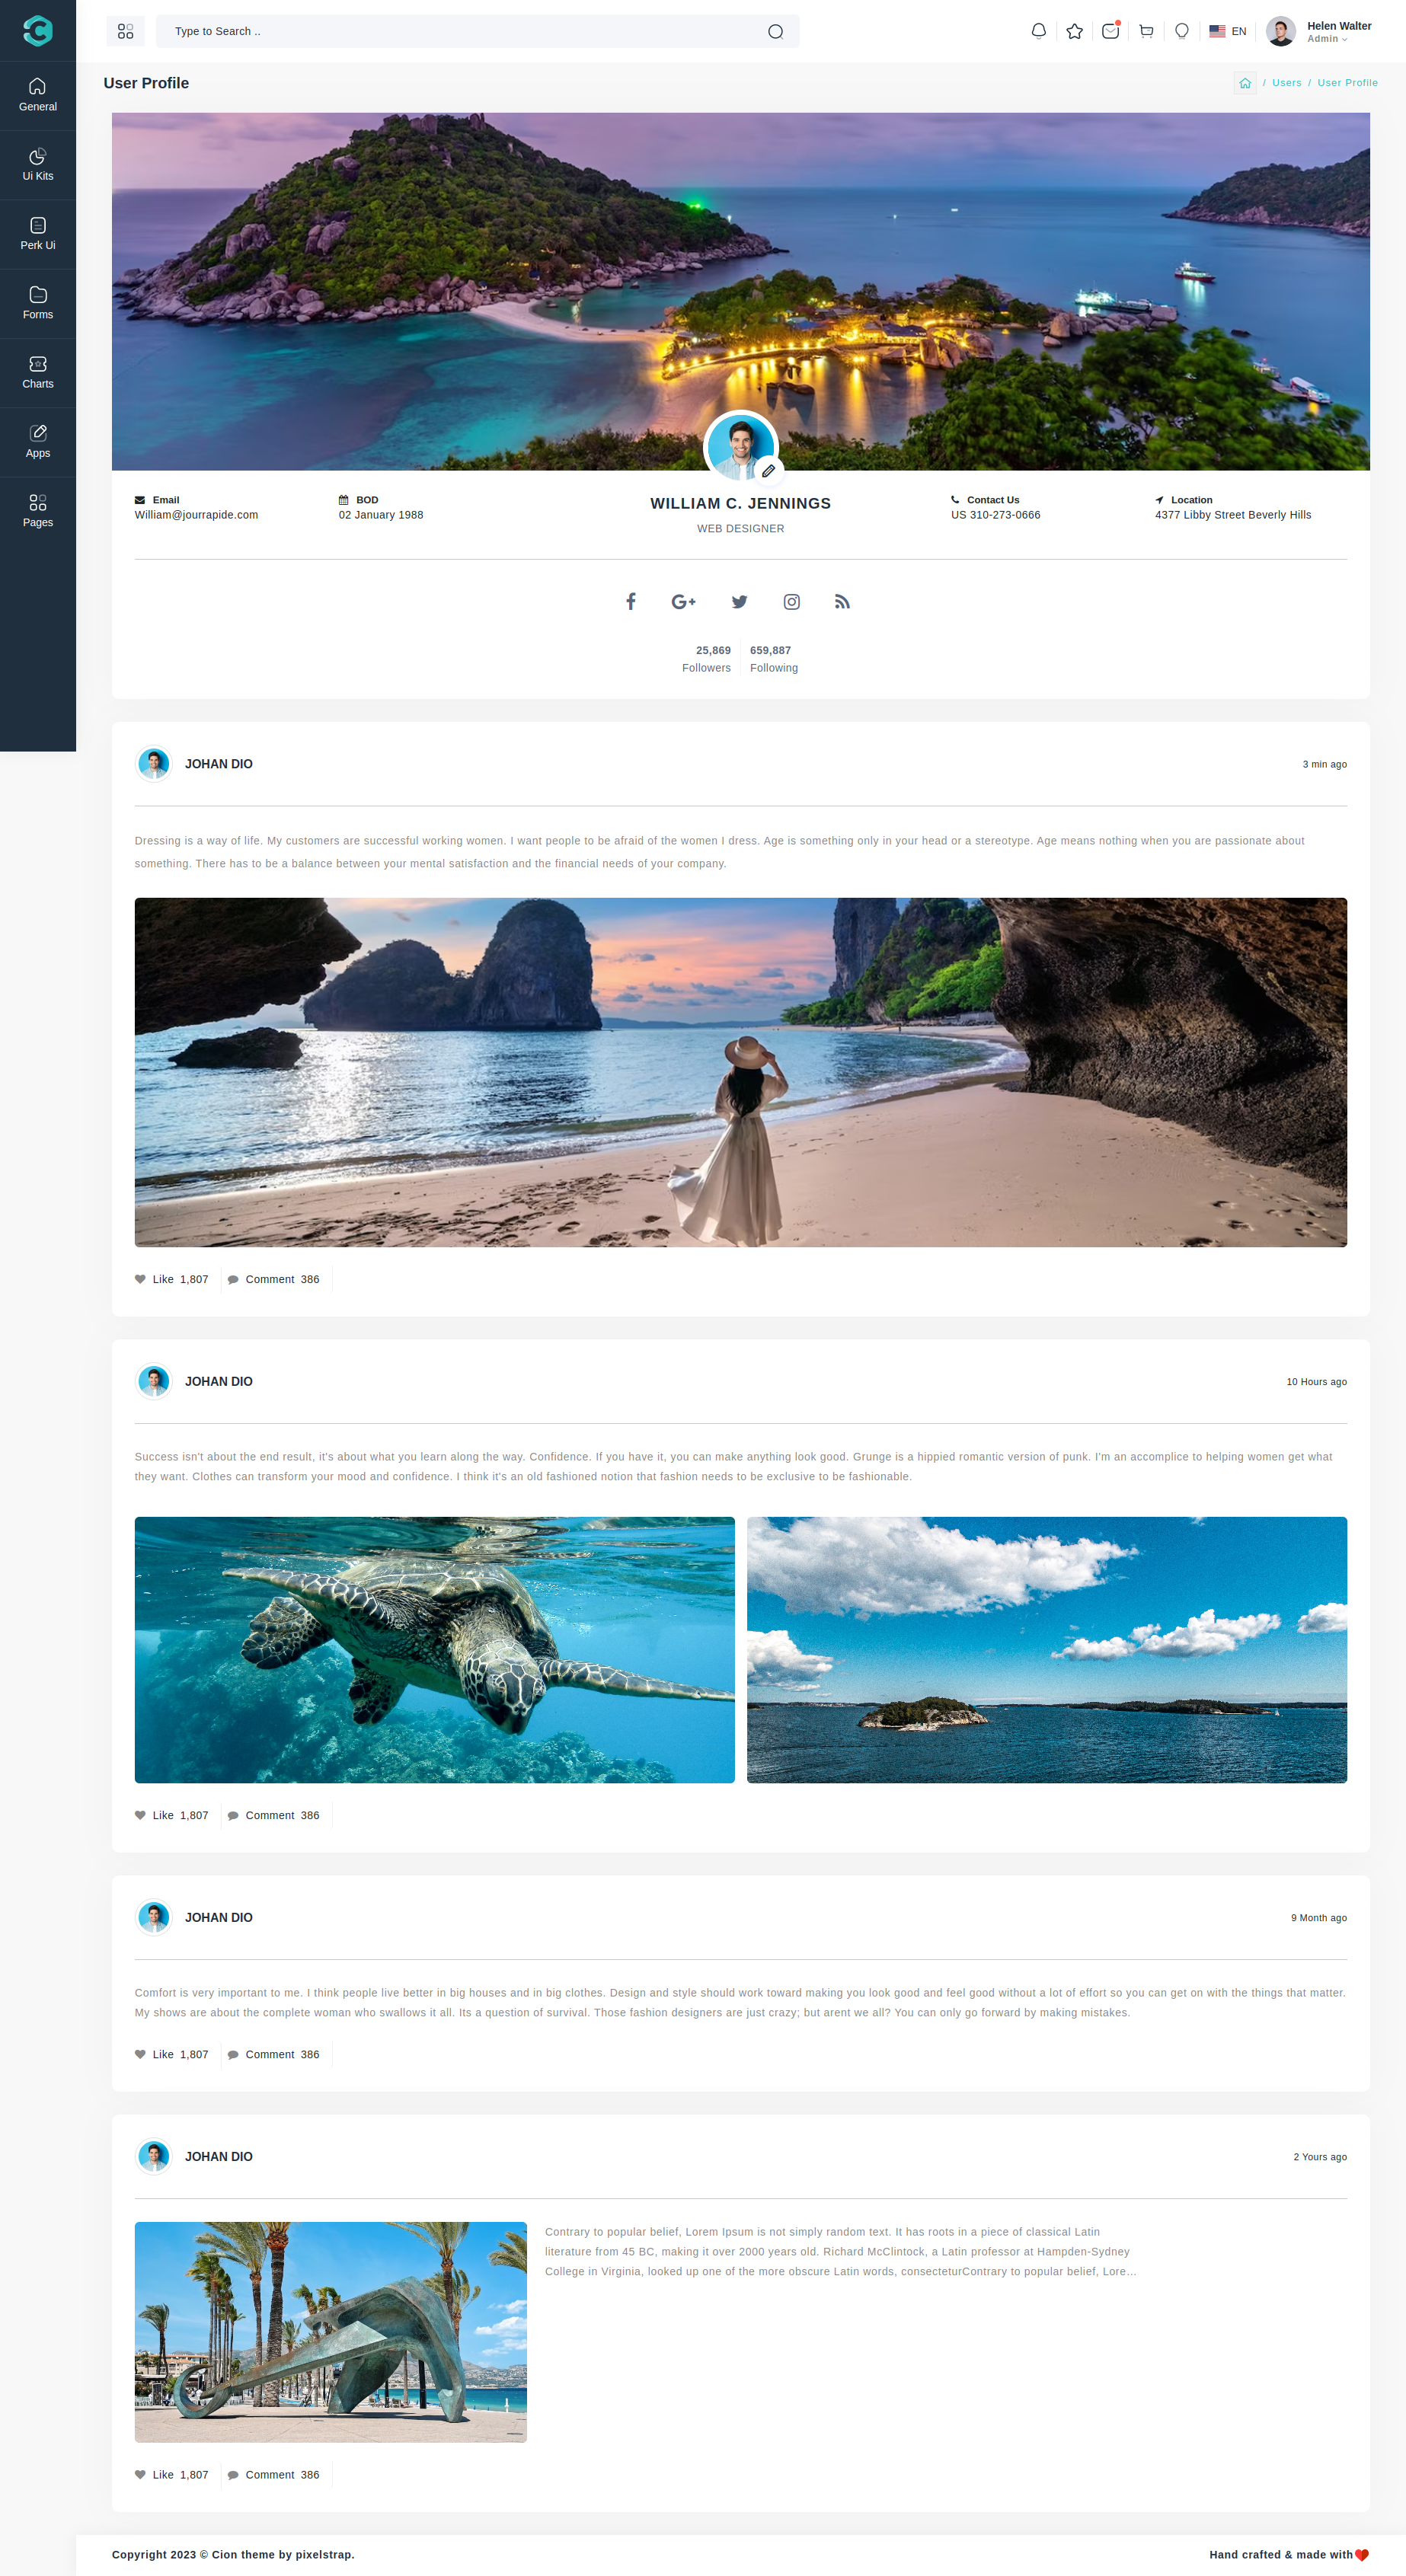1406x2576 pixels.
Task: Click JOHAN DIO on the 9 Month ago post
Action: (219, 1917)
